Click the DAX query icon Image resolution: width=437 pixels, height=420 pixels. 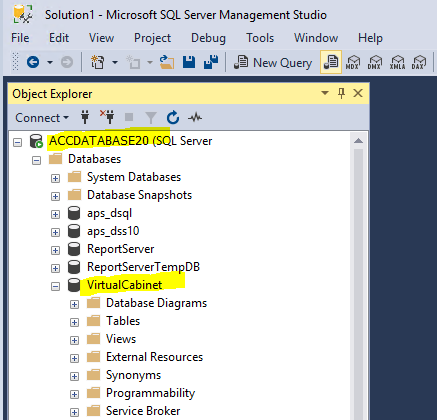[419, 62]
